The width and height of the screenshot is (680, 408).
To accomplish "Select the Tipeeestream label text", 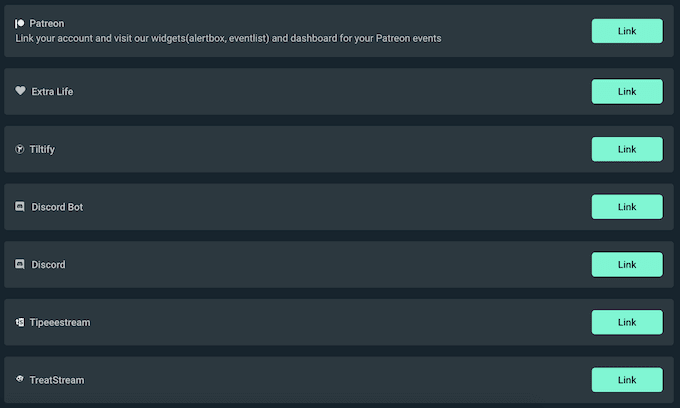I will click(60, 323).
